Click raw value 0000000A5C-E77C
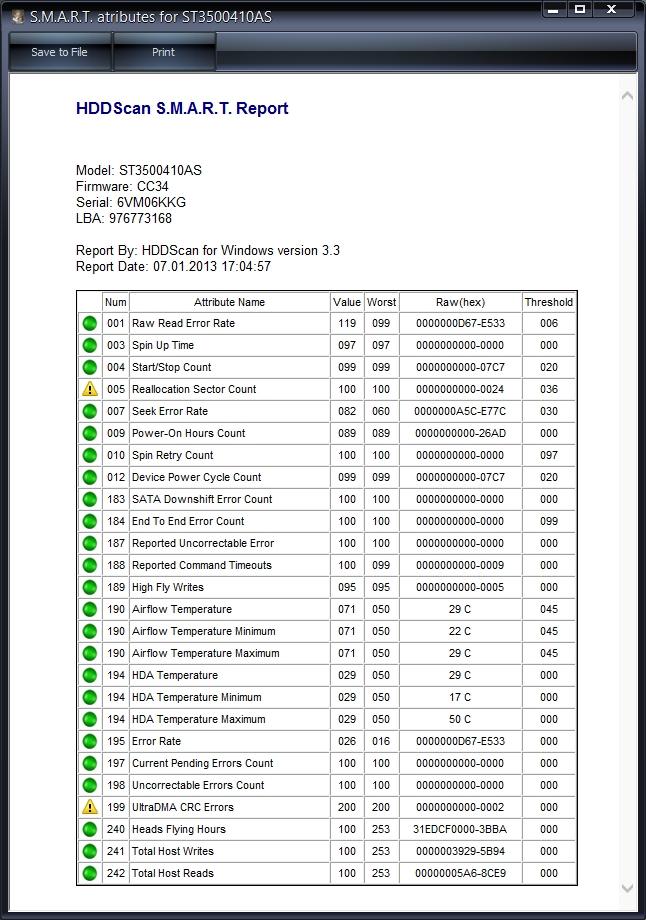 point(460,411)
